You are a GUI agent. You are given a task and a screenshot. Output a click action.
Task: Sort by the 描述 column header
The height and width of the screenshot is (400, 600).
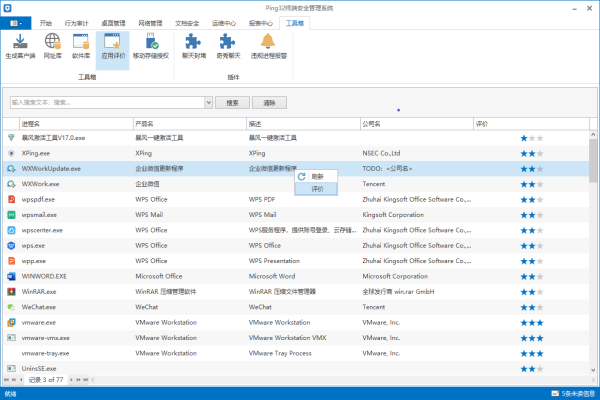pos(303,124)
